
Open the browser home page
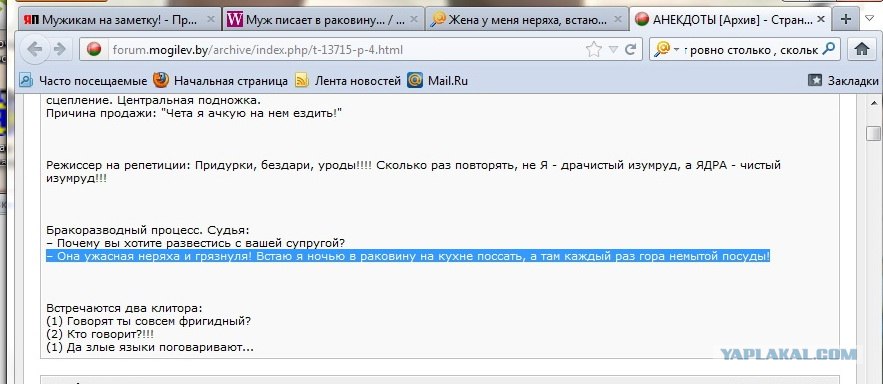click(x=862, y=50)
